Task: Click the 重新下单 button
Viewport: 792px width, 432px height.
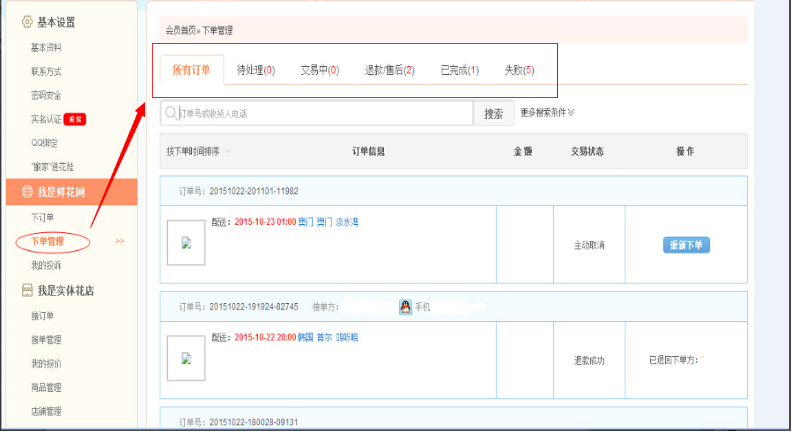Action: (x=686, y=245)
